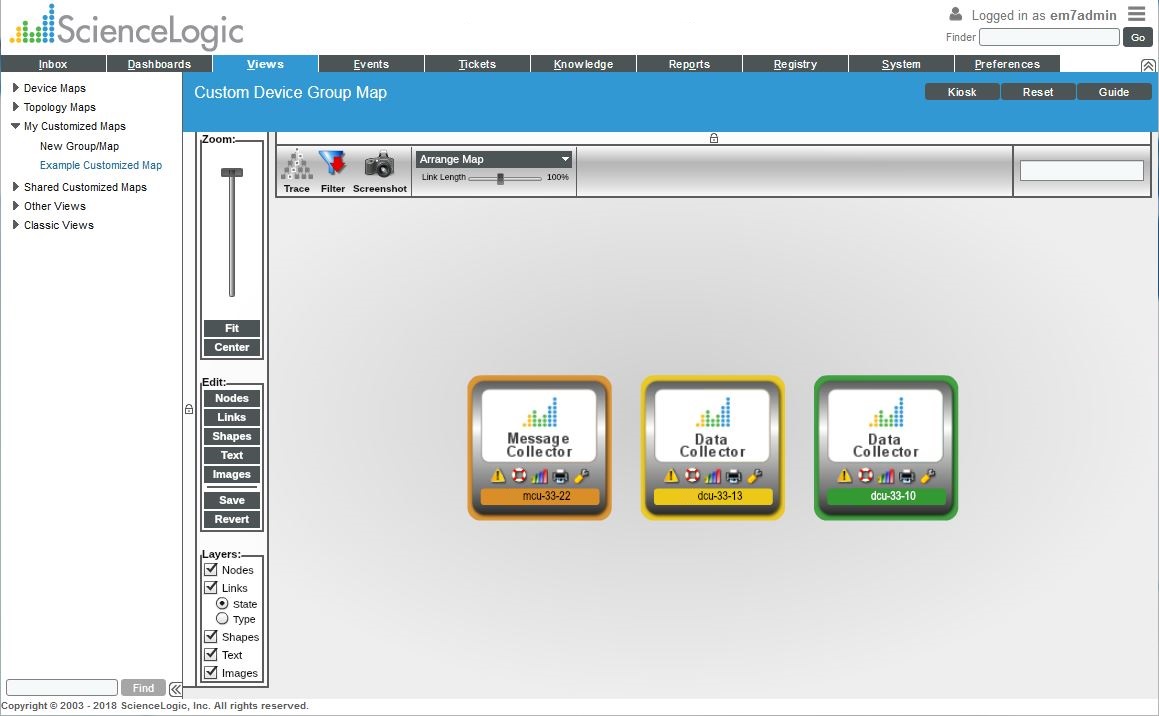This screenshot has width=1159, height=716.
Task: Click the lifesaver ticket icon on dcu-33-13 node
Action: coord(692,476)
